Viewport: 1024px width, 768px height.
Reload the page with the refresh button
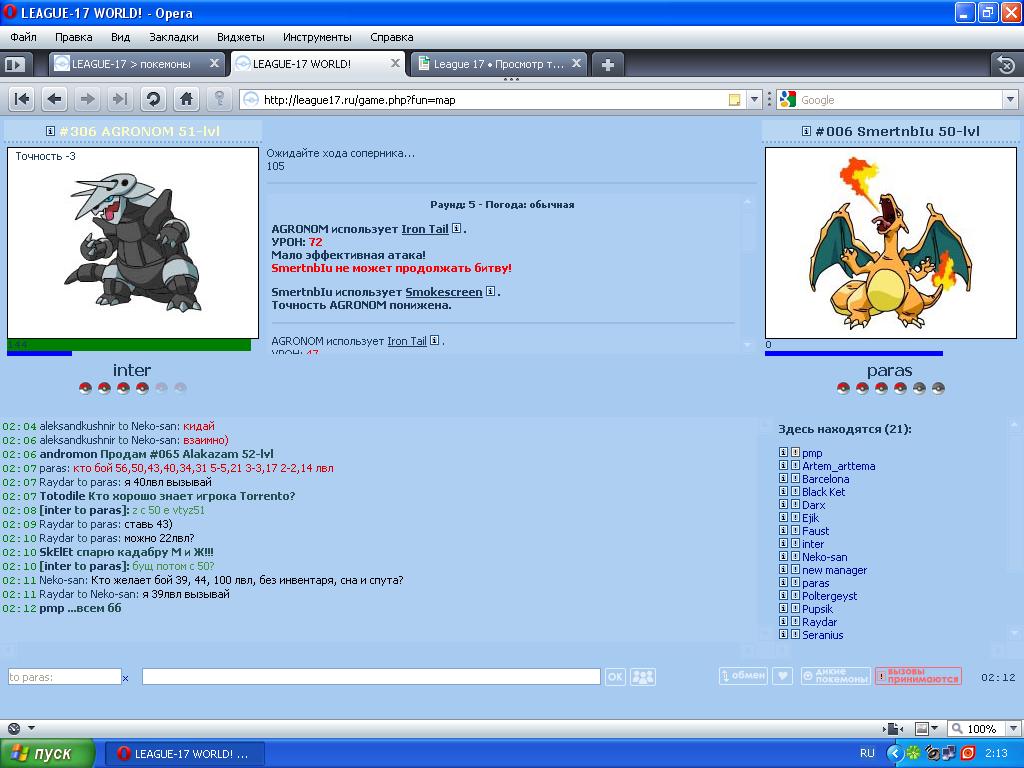(x=153, y=99)
